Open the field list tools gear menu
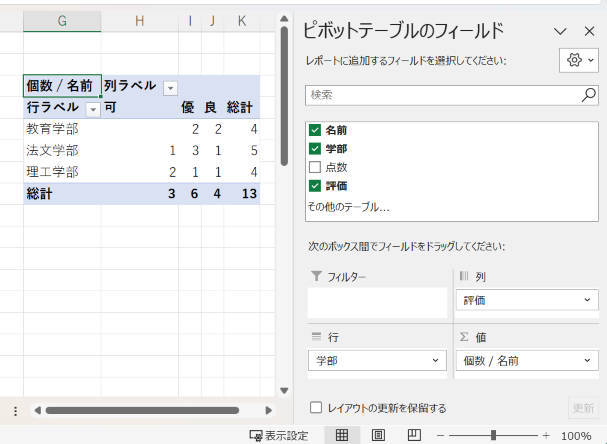The height and width of the screenshot is (444, 607). [x=579, y=60]
